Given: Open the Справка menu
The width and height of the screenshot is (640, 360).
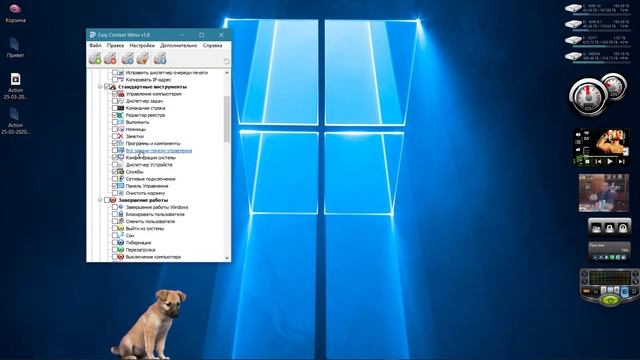Looking at the screenshot, I should click(212, 45).
